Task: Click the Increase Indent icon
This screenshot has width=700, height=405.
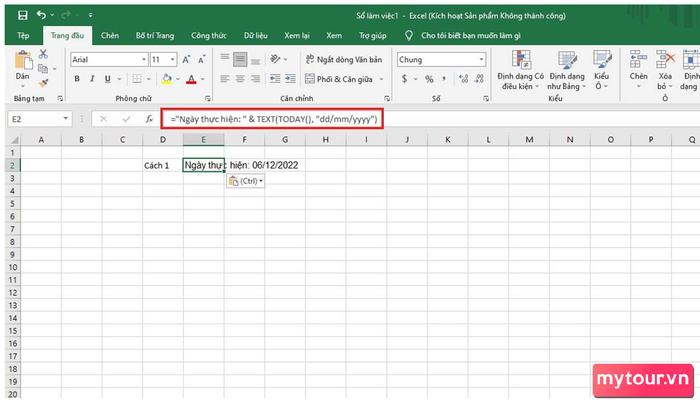Action: tap(290, 79)
